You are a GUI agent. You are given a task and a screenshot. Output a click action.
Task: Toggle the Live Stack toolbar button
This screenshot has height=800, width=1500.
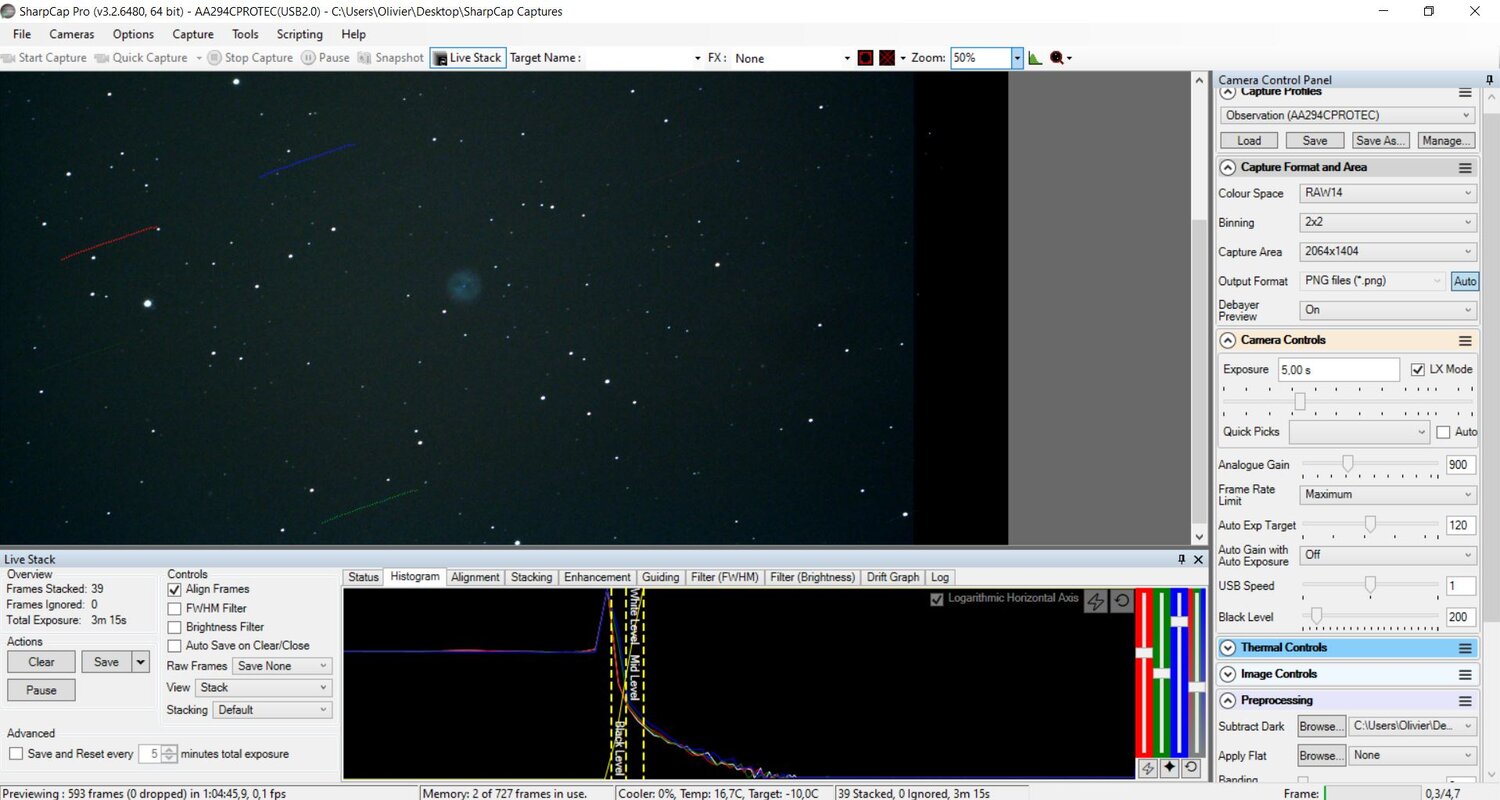[x=467, y=58]
